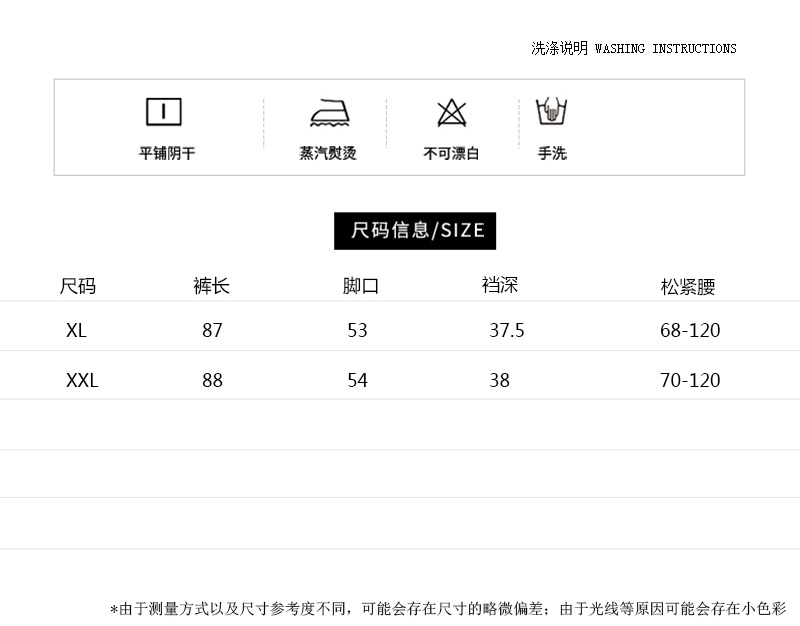Click the 裤长 column header
This screenshot has height=626, width=800.
point(211,286)
